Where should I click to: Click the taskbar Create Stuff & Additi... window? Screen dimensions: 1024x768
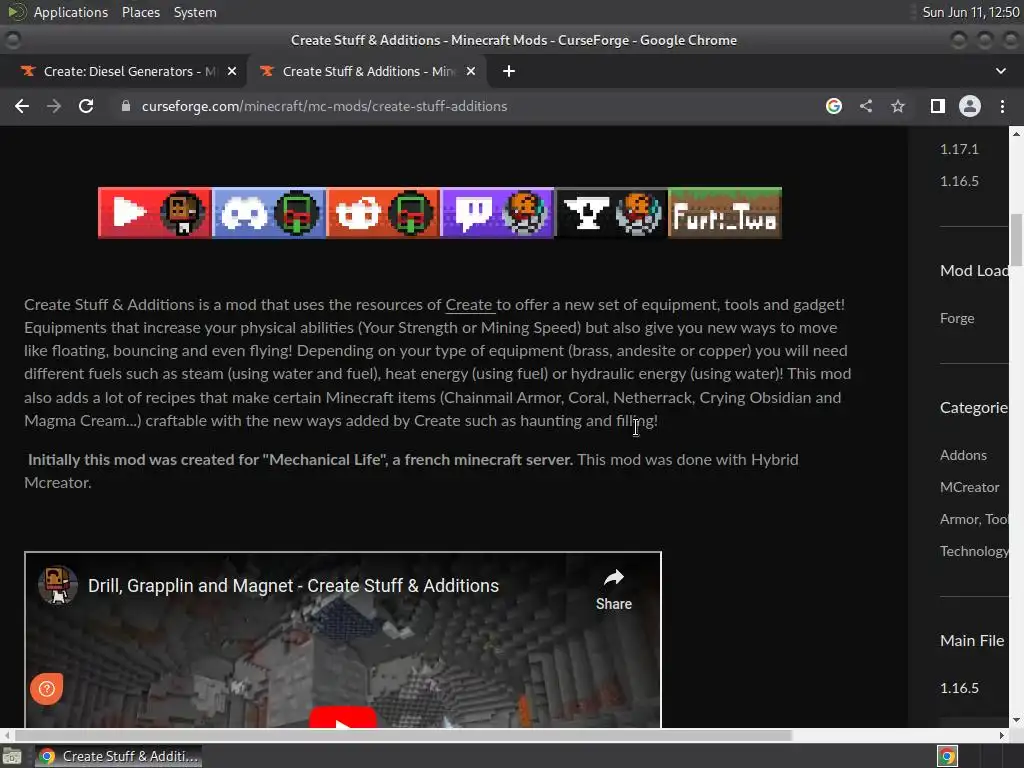[x=118, y=756]
